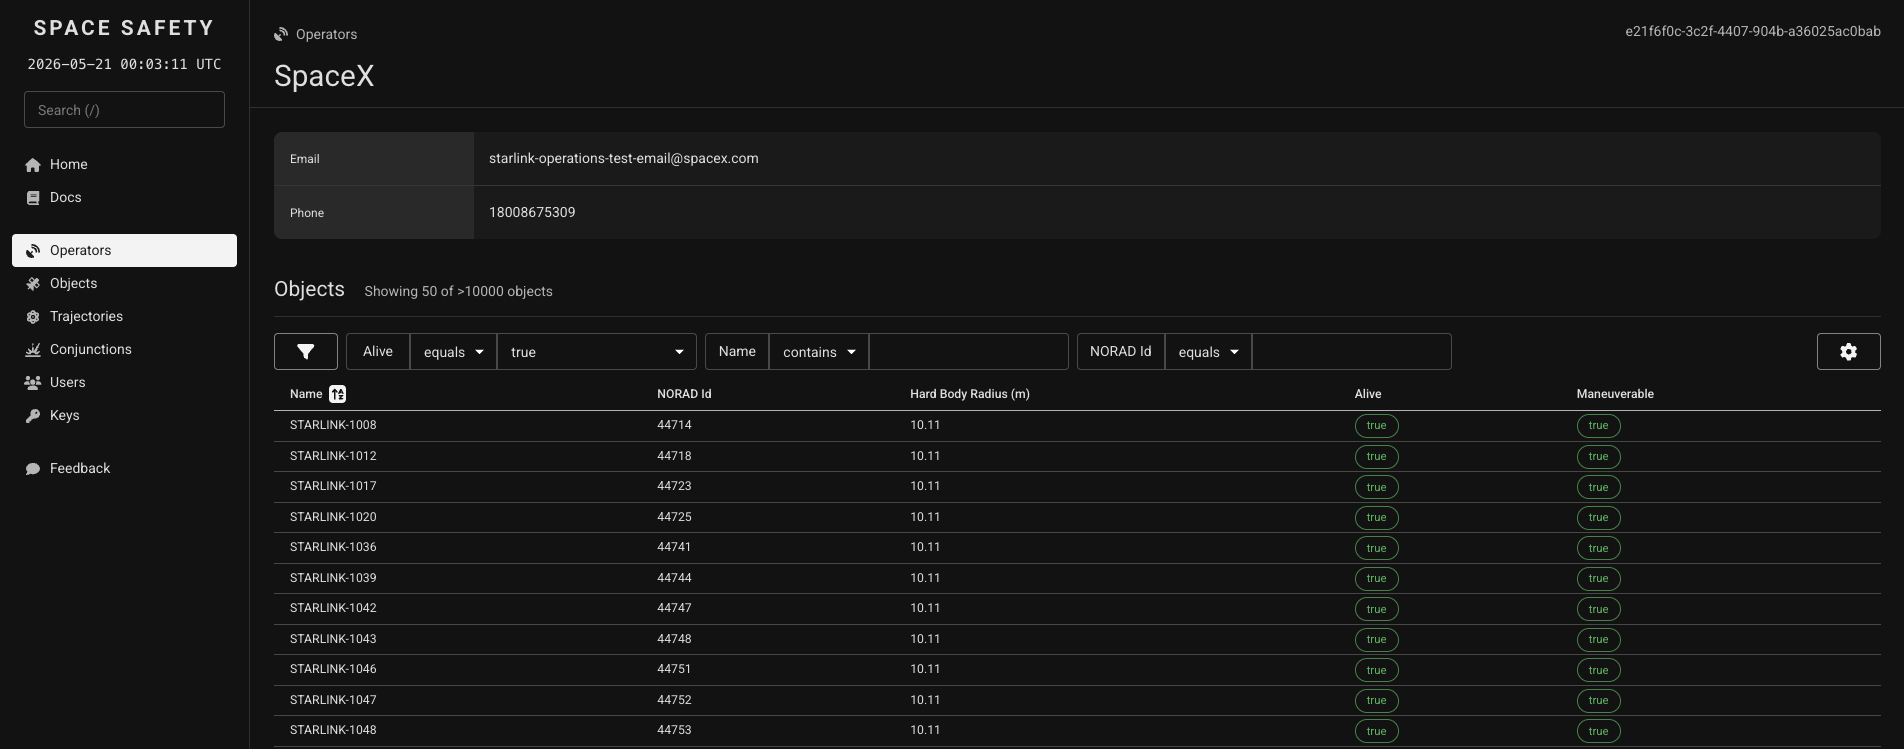The height and width of the screenshot is (749, 1904).
Task: Select Operators in the sidebar menu
Action: pyautogui.click(x=124, y=251)
